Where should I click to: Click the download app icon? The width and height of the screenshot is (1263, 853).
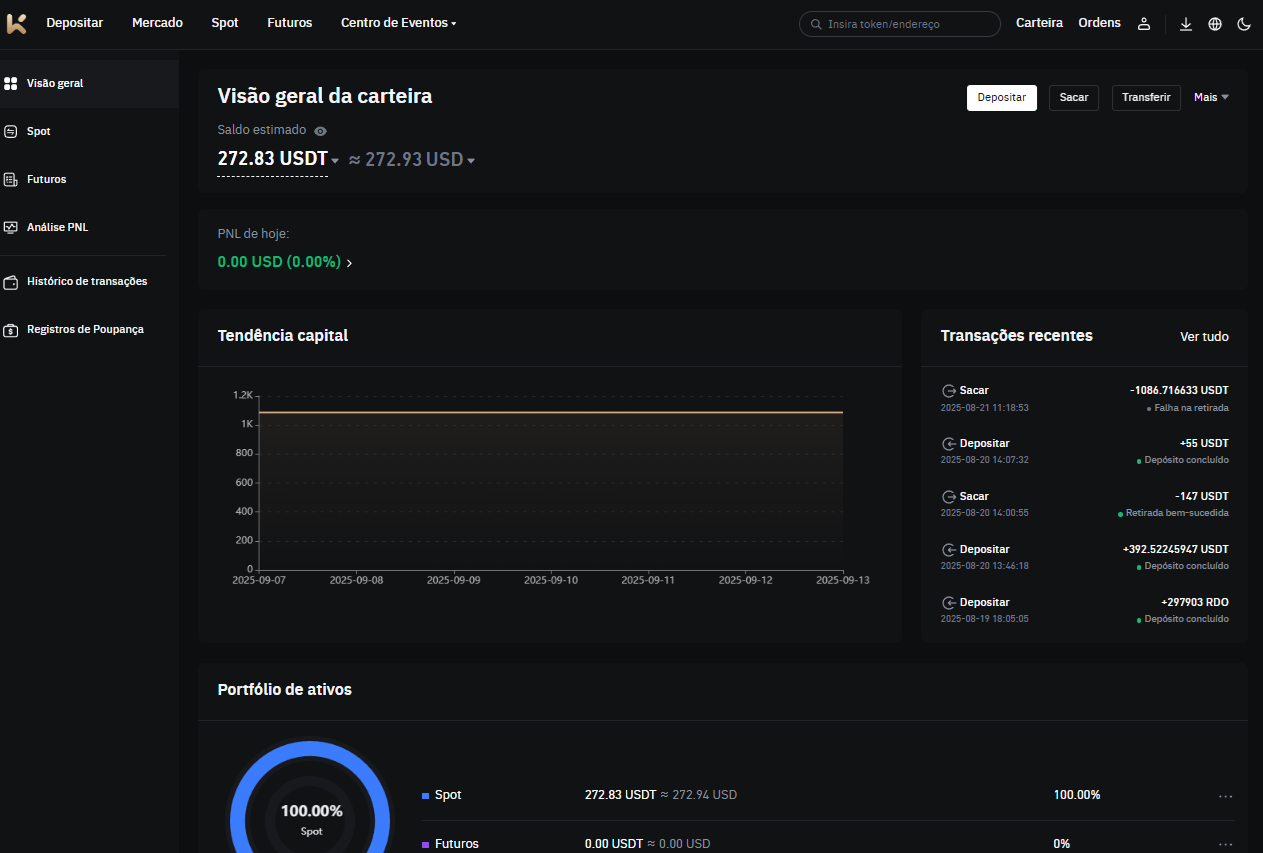click(x=1186, y=24)
